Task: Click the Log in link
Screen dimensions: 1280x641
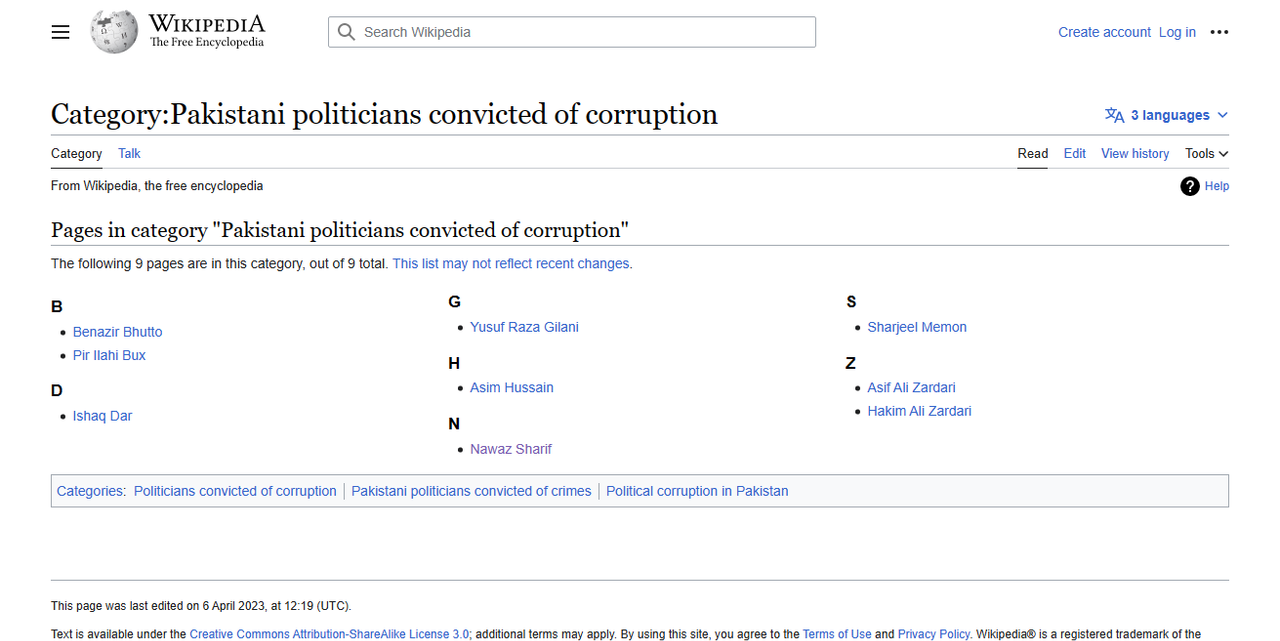Action: (1177, 32)
